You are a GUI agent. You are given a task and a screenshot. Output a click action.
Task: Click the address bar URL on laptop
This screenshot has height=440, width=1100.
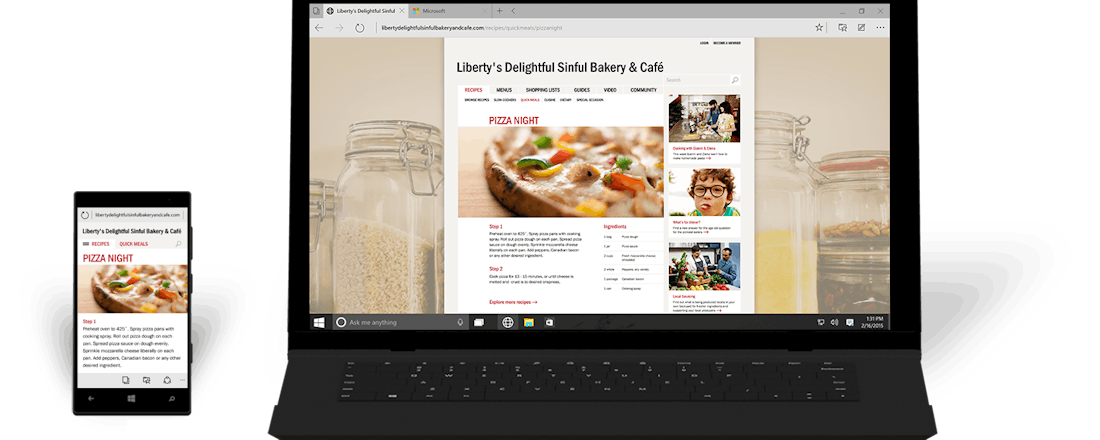click(x=470, y=28)
